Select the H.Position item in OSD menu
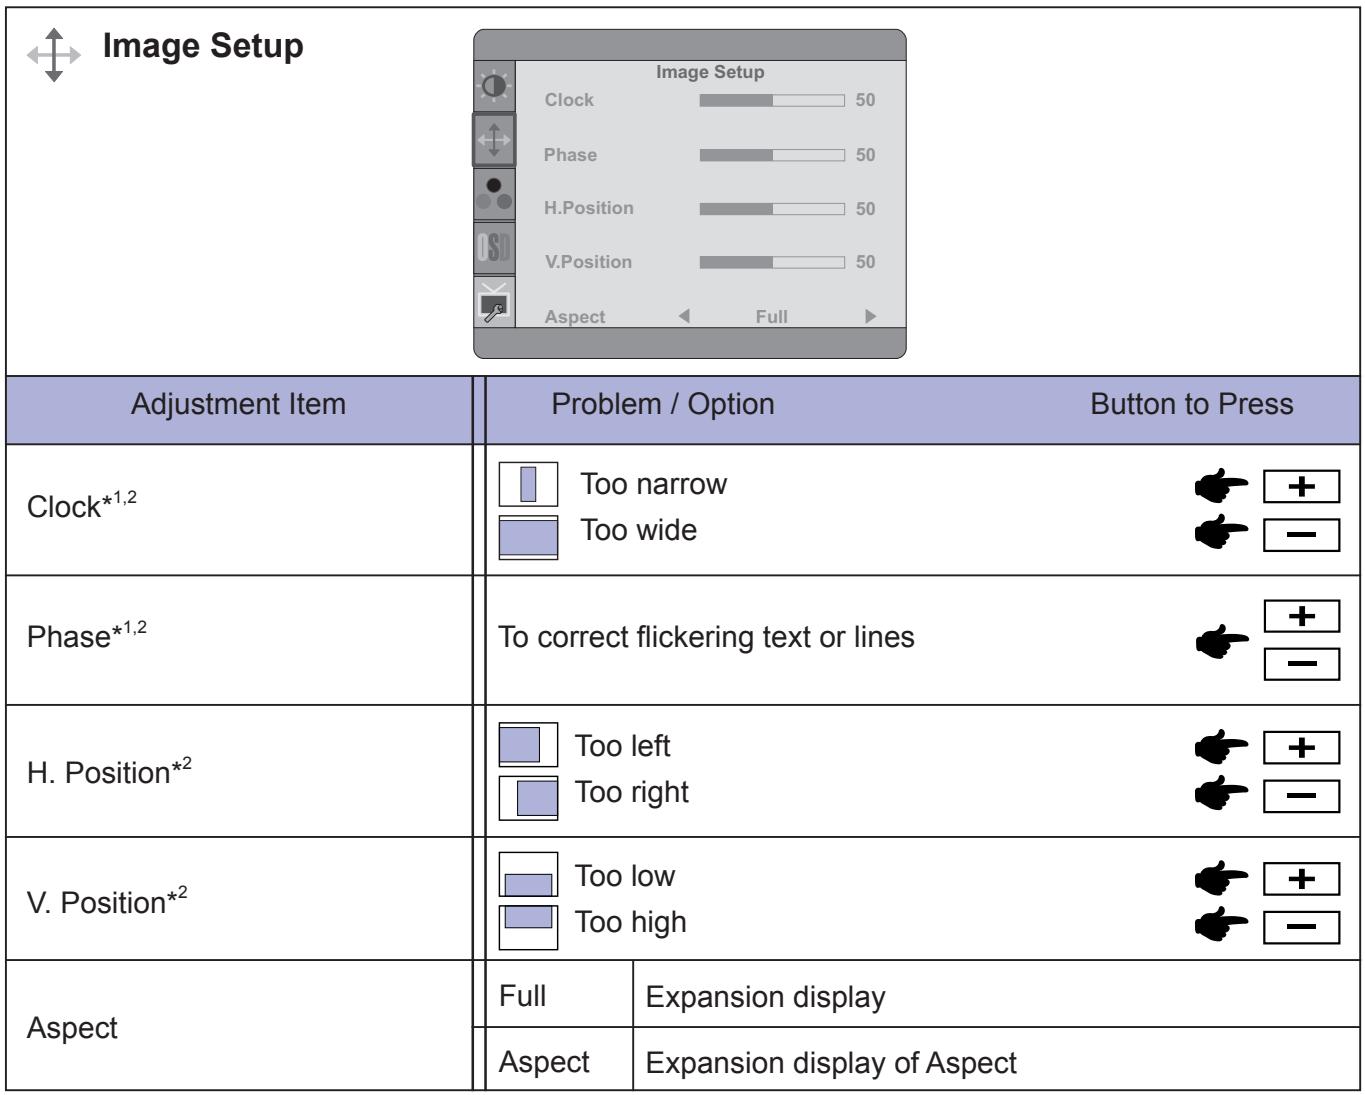Image resolution: width=1365 pixels, height=1095 pixels. pyautogui.click(x=588, y=208)
